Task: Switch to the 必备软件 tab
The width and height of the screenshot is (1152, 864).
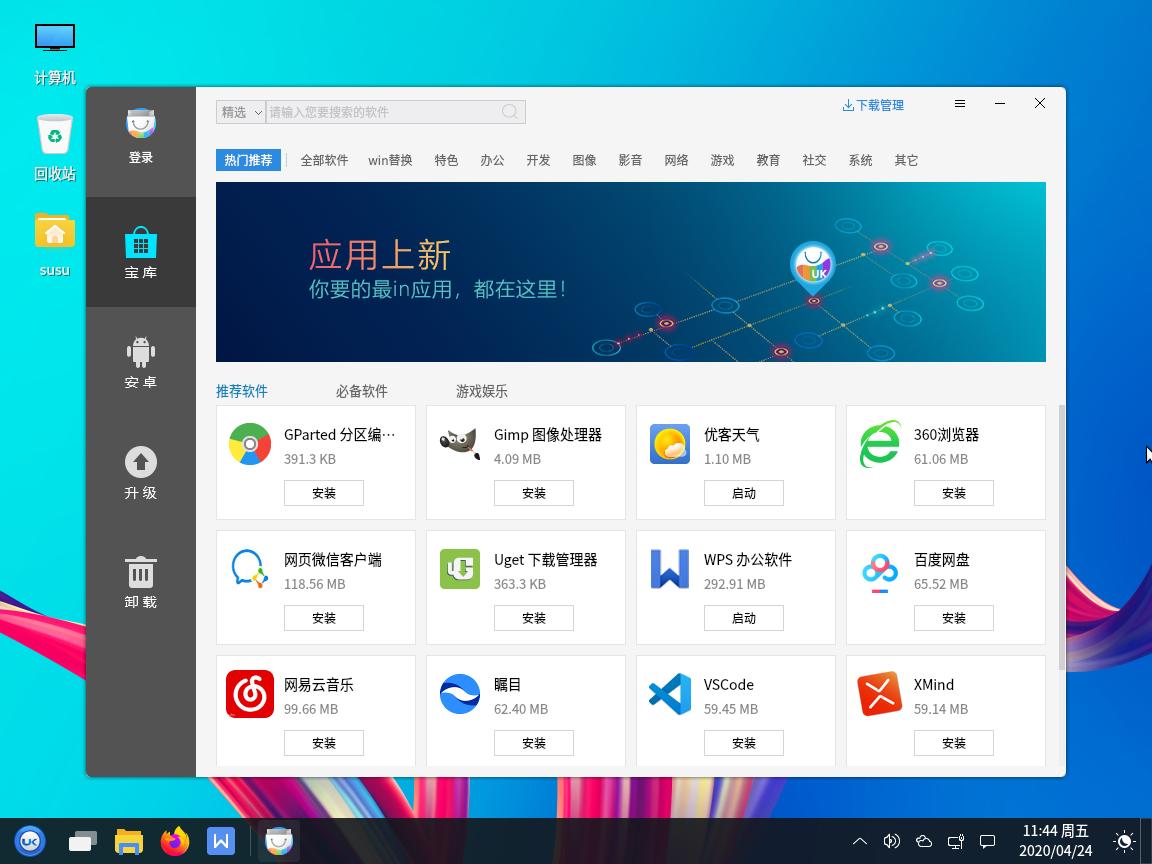Action: [x=362, y=391]
